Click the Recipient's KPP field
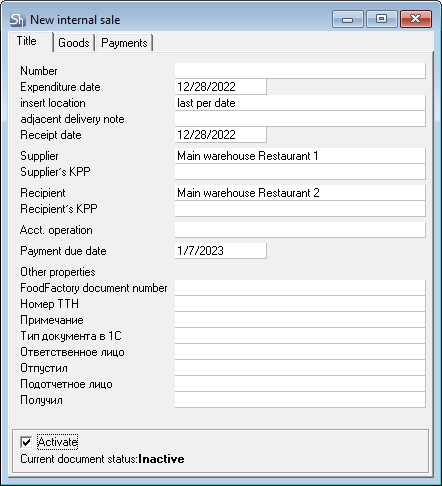The image size is (442, 486). coord(300,209)
